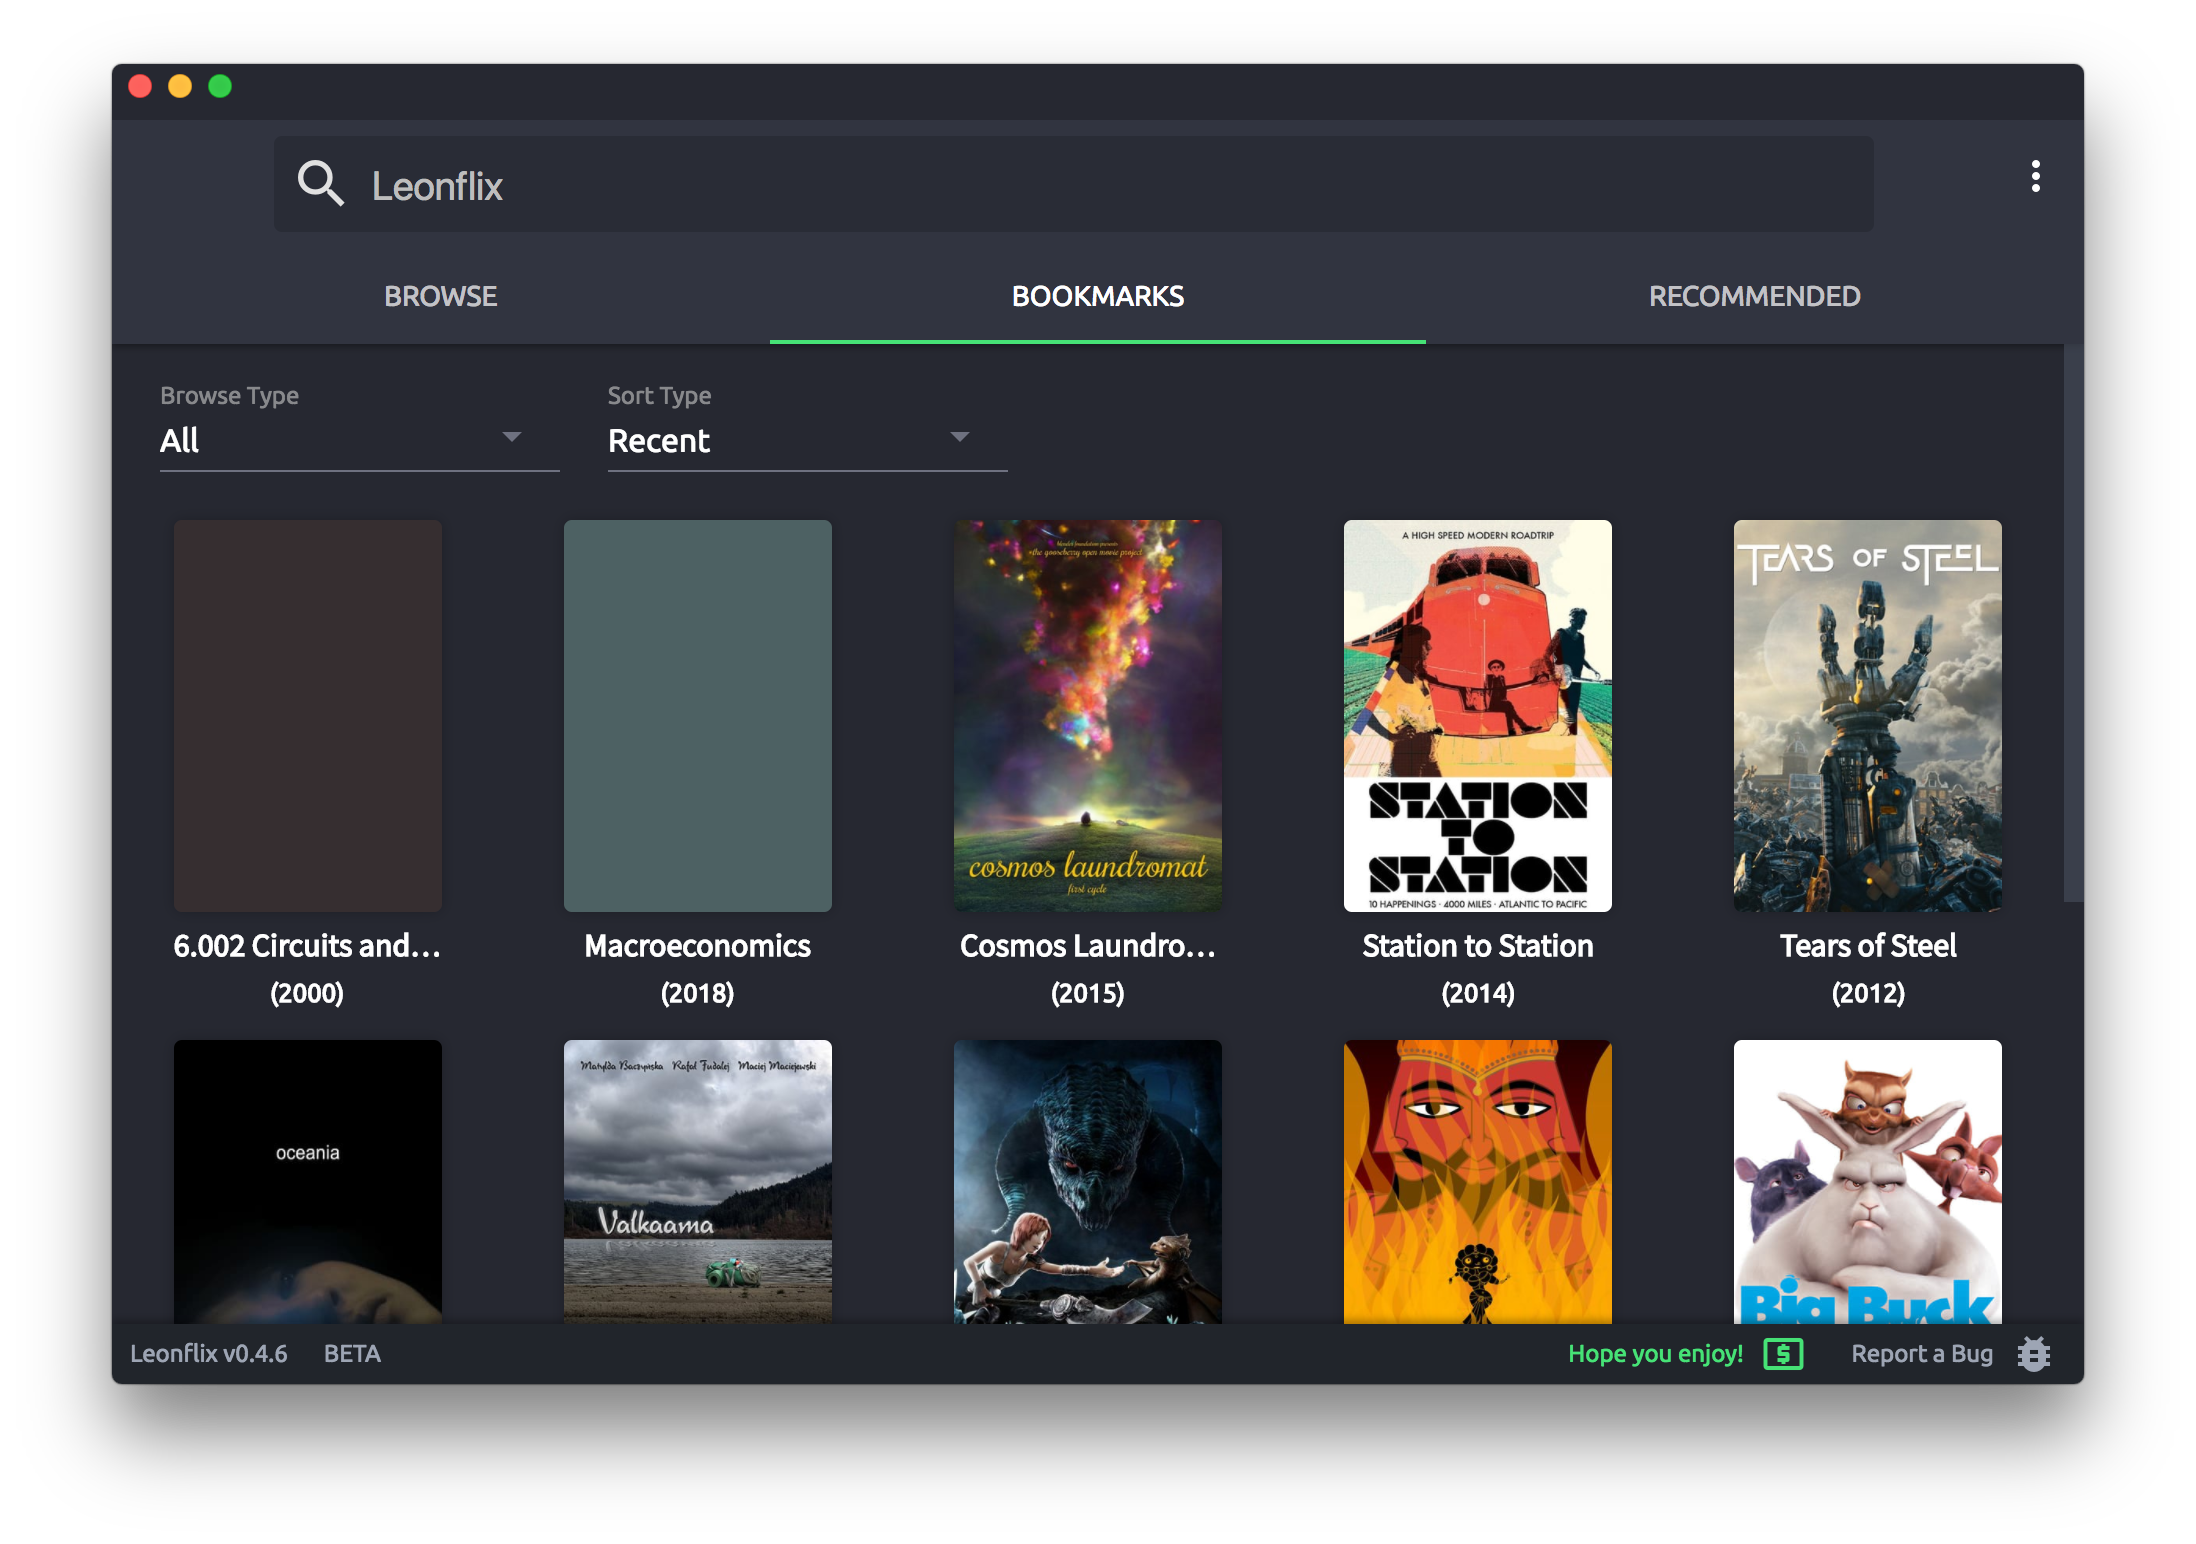Click the 'BETA' label in status bar

tap(352, 1354)
